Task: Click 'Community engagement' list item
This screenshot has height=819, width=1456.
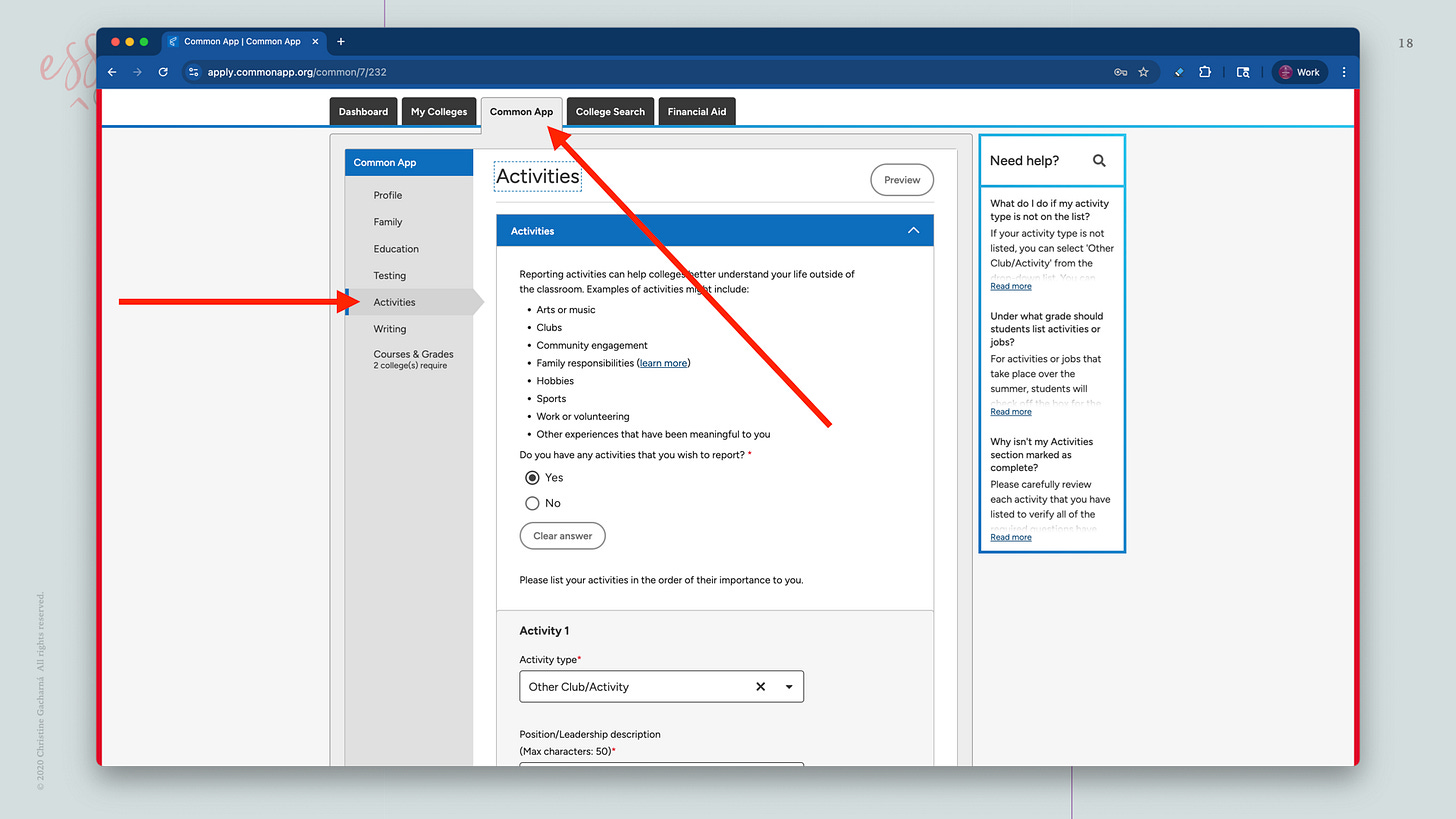Action: pyautogui.click(x=592, y=345)
